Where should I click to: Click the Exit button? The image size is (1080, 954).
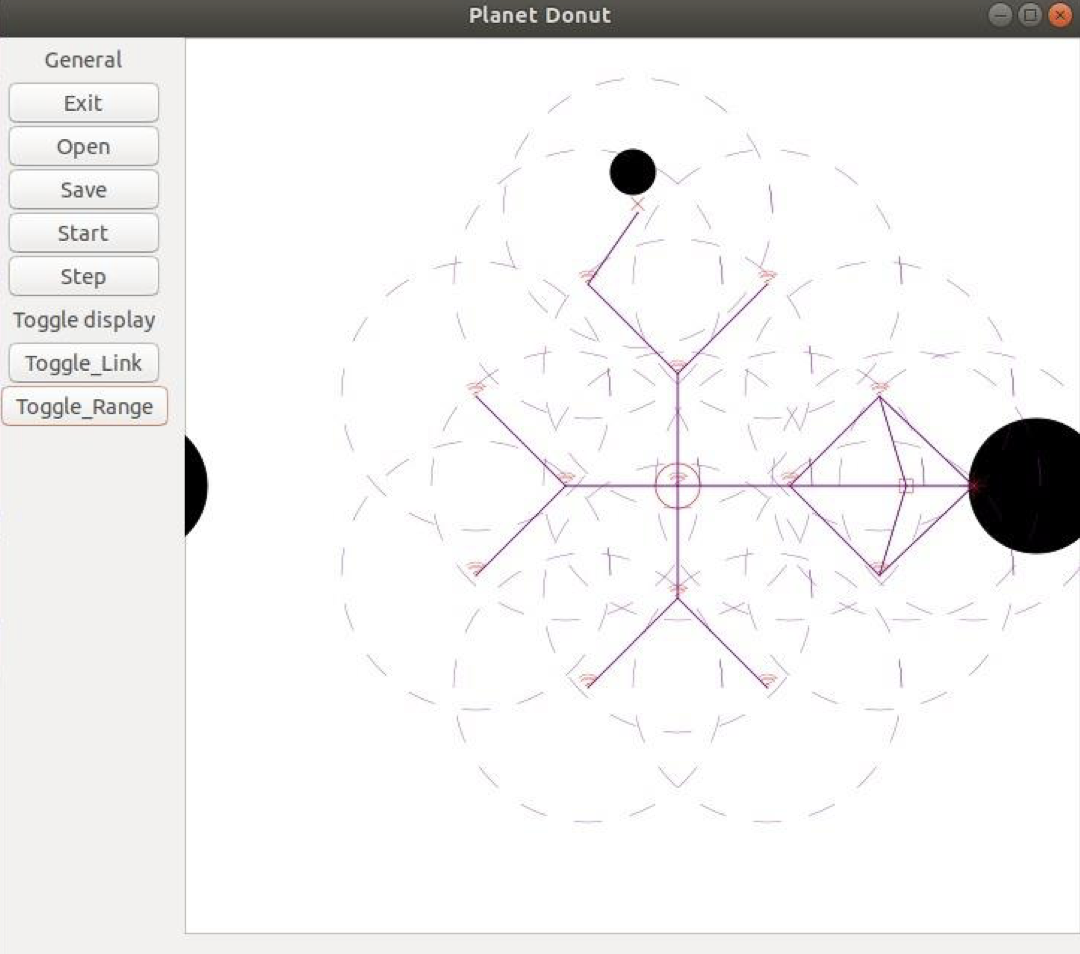[83, 103]
